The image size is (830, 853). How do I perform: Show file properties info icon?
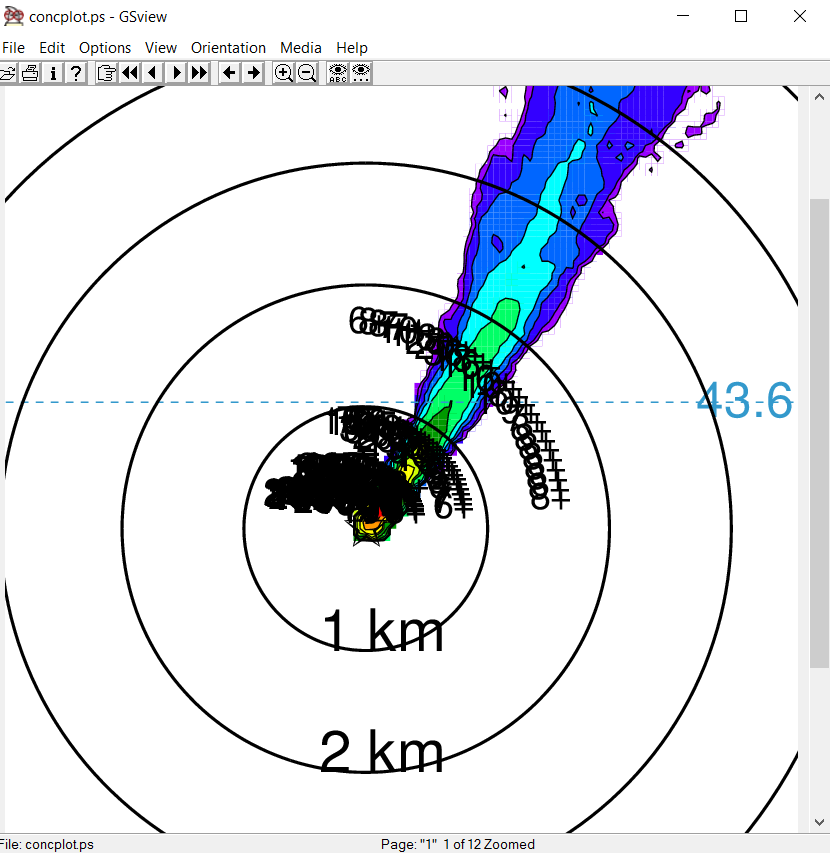(x=53, y=73)
